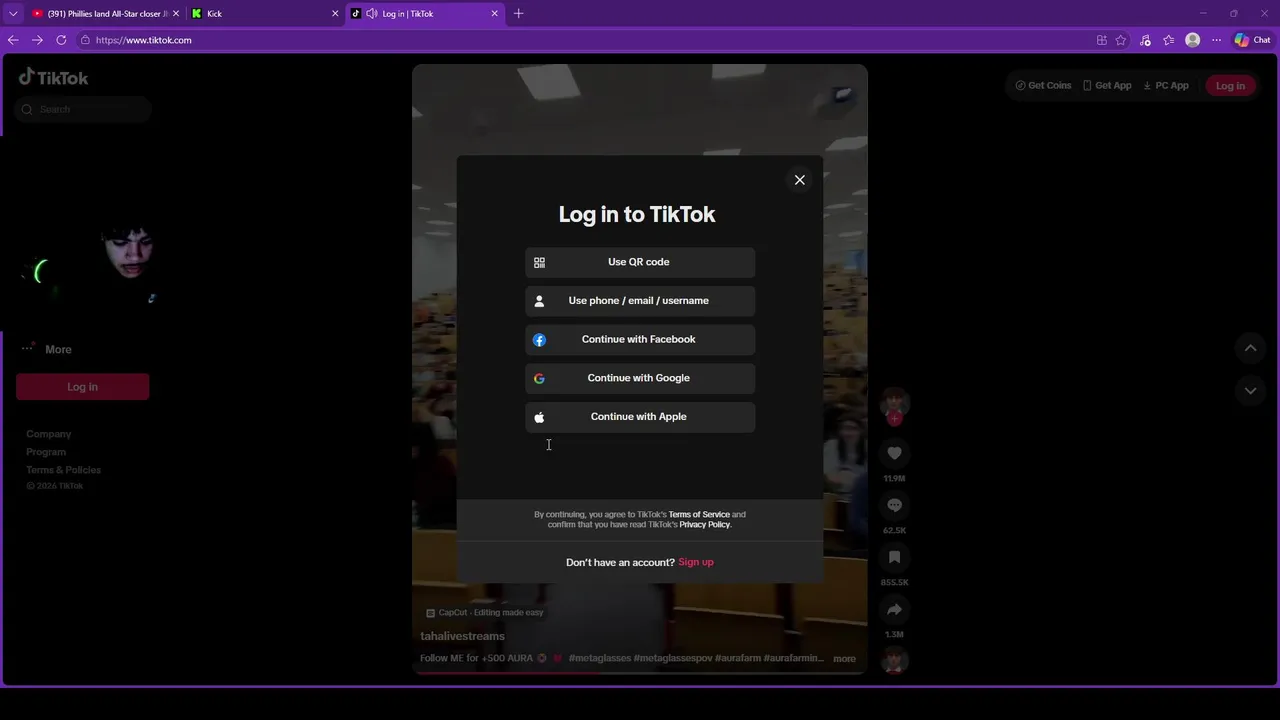Expand the Program footer section
Viewport: 1280px width, 720px height.
46,452
